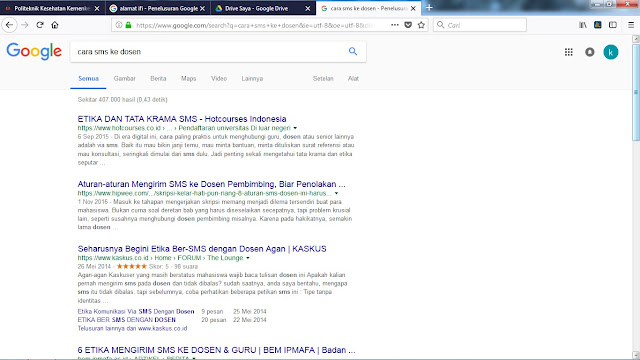Image resolution: width=640 pixels, height=360 pixels.
Task: Switch to the Politeknik Kesehatan tab
Action: click(x=52, y=8)
